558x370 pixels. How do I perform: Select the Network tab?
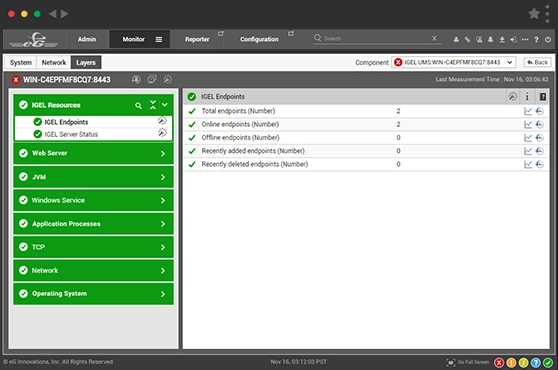point(54,63)
